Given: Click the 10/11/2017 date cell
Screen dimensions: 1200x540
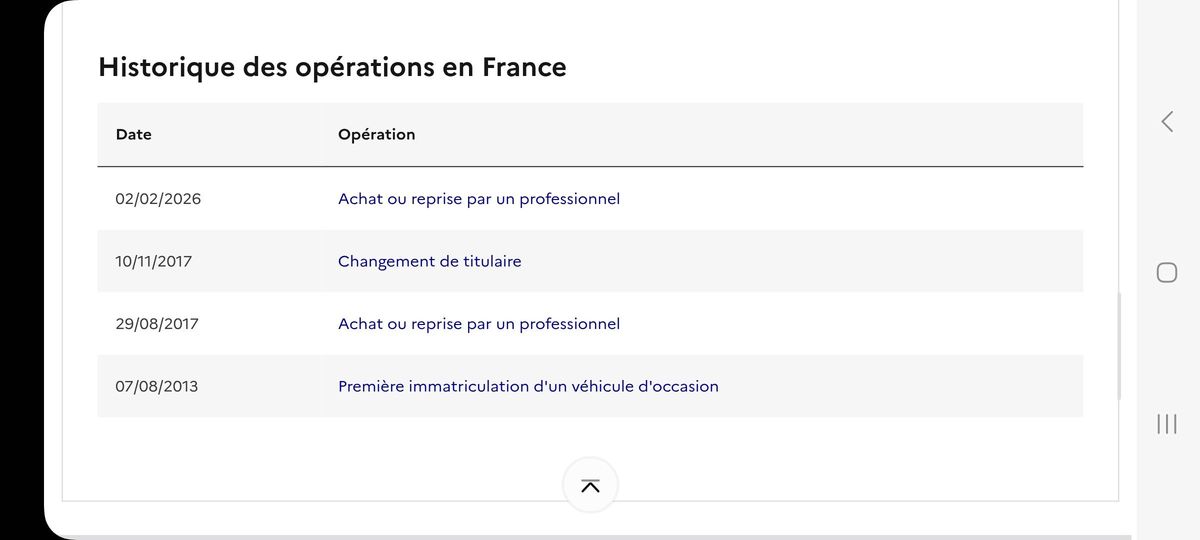Looking at the screenshot, I should pyautogui.click(x=154, y=261).
